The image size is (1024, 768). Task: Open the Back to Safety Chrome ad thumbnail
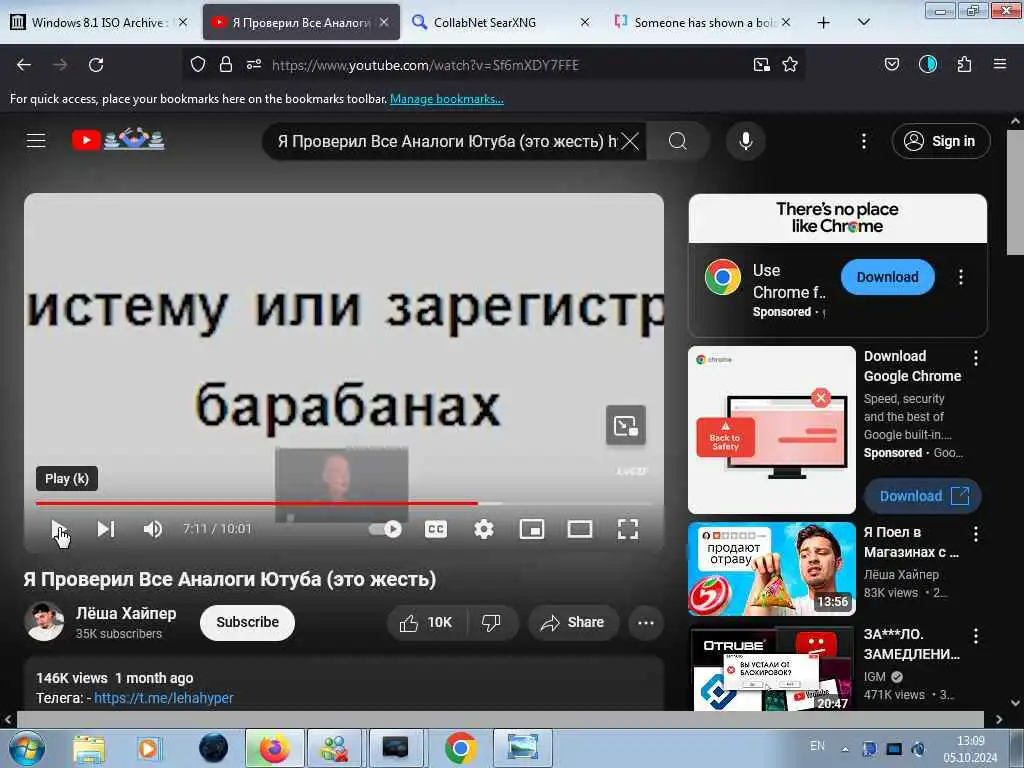coord(771,430)
